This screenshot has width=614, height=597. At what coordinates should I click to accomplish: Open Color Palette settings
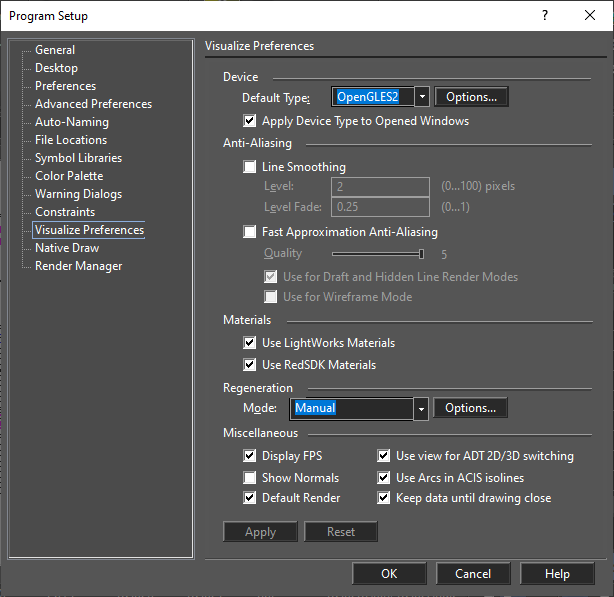click(x=69, y=176)
